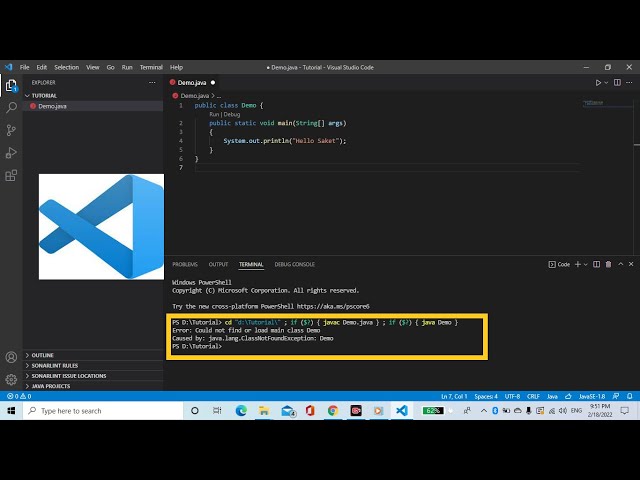Open the Run menu

click(x=127, y=67)
